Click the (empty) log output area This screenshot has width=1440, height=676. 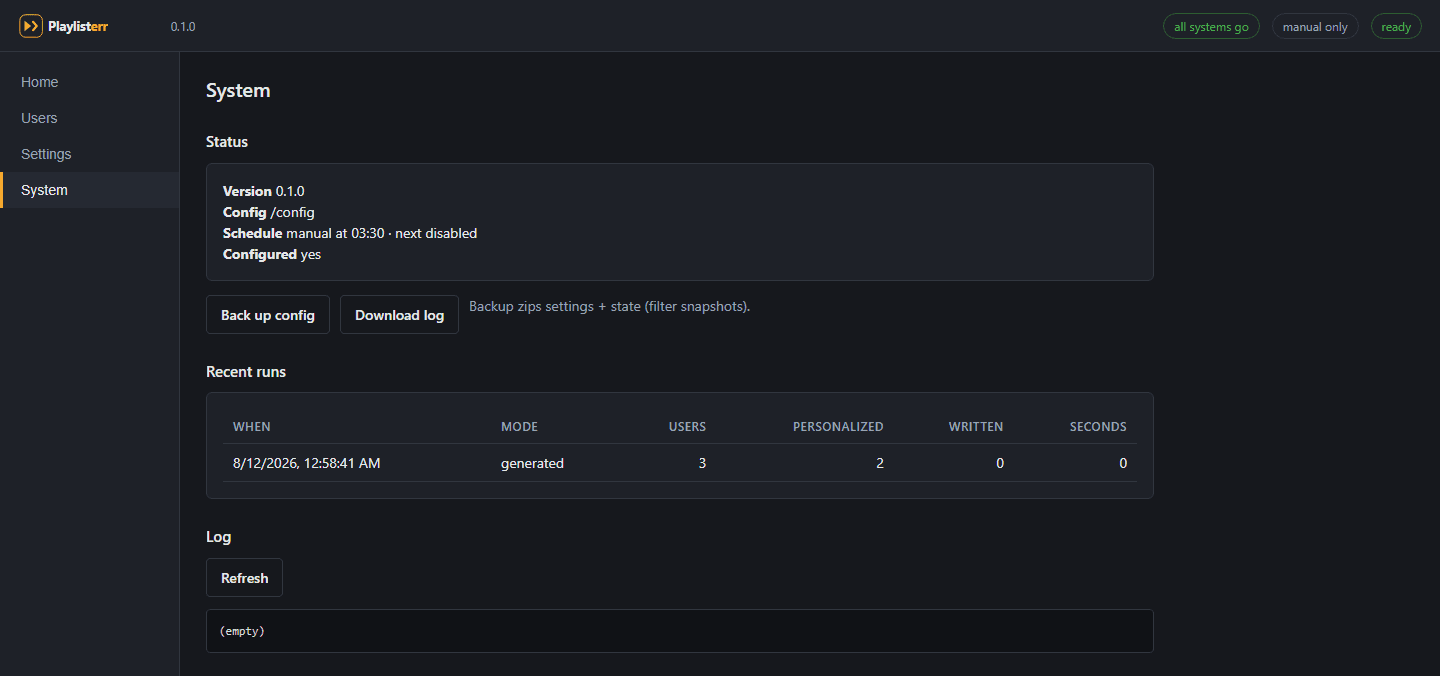tap(680, 631)
